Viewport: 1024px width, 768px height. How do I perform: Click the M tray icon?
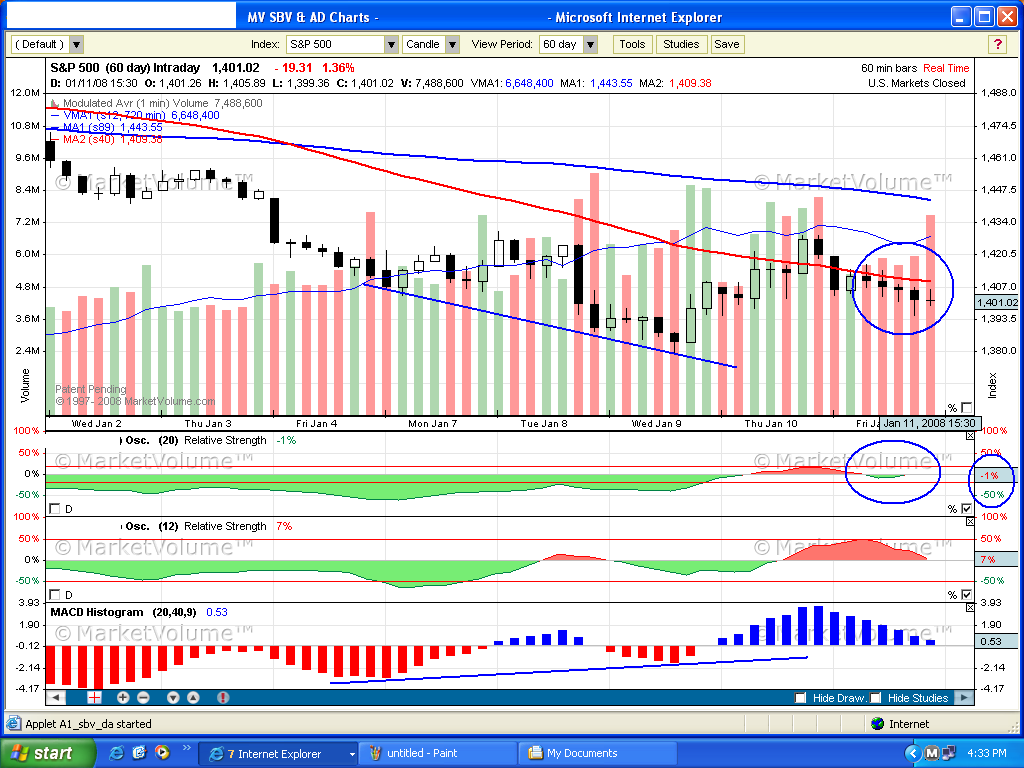[932, 753]
